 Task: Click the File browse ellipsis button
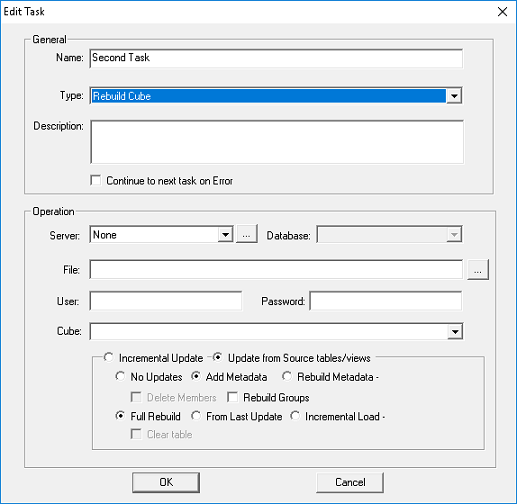coord(478,270)
